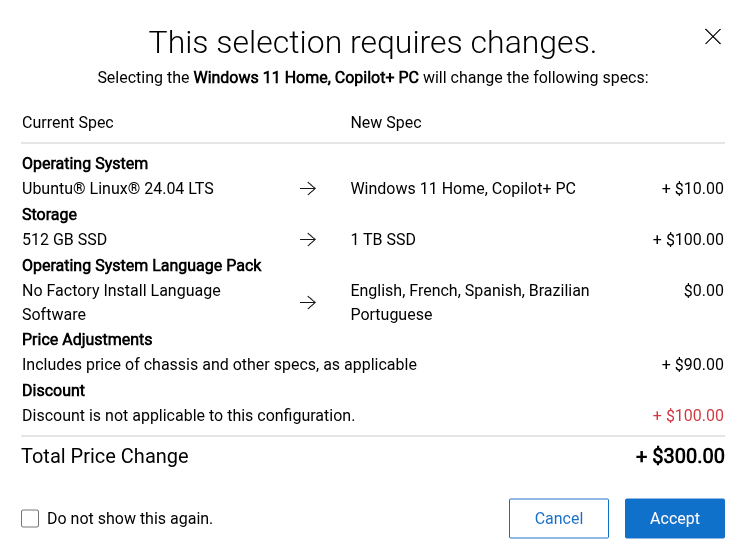Accept the new spec changes
The width and height of the screenshot is (746, 560).
pyautogui.click(x=675, y=519)
